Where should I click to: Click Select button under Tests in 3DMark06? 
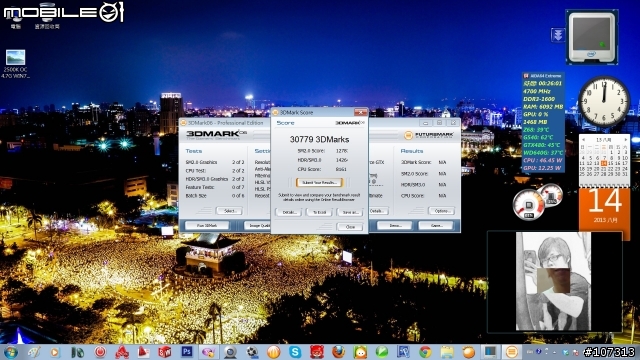(229, 211)
